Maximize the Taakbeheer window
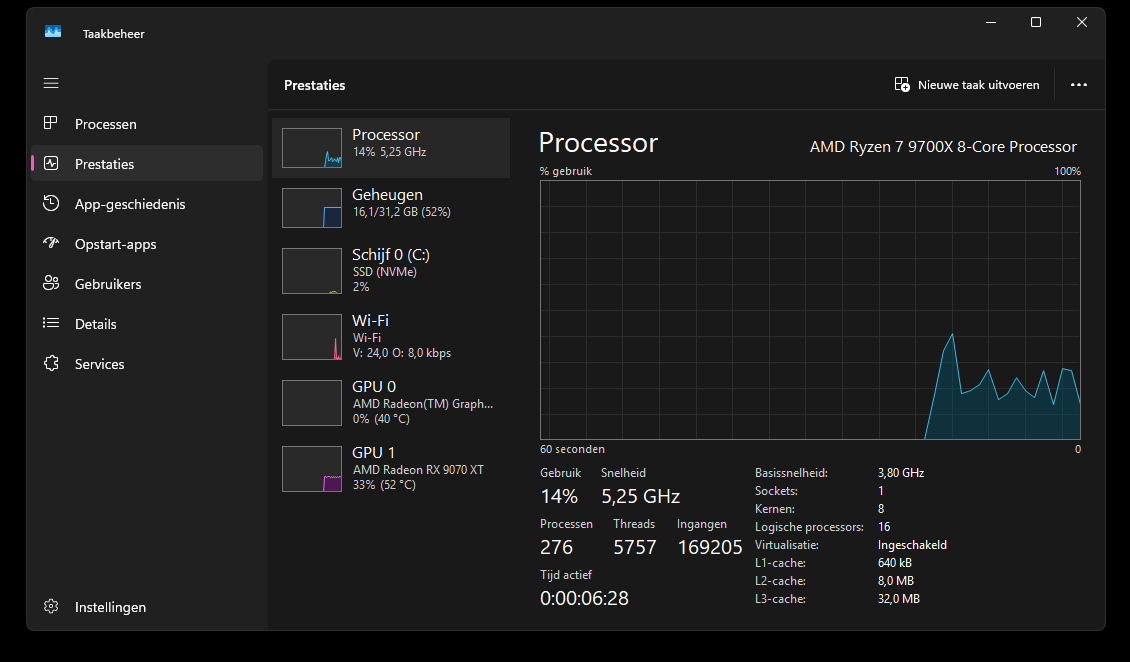Viewport: 1130px width, 662px height. point(1036,22)
